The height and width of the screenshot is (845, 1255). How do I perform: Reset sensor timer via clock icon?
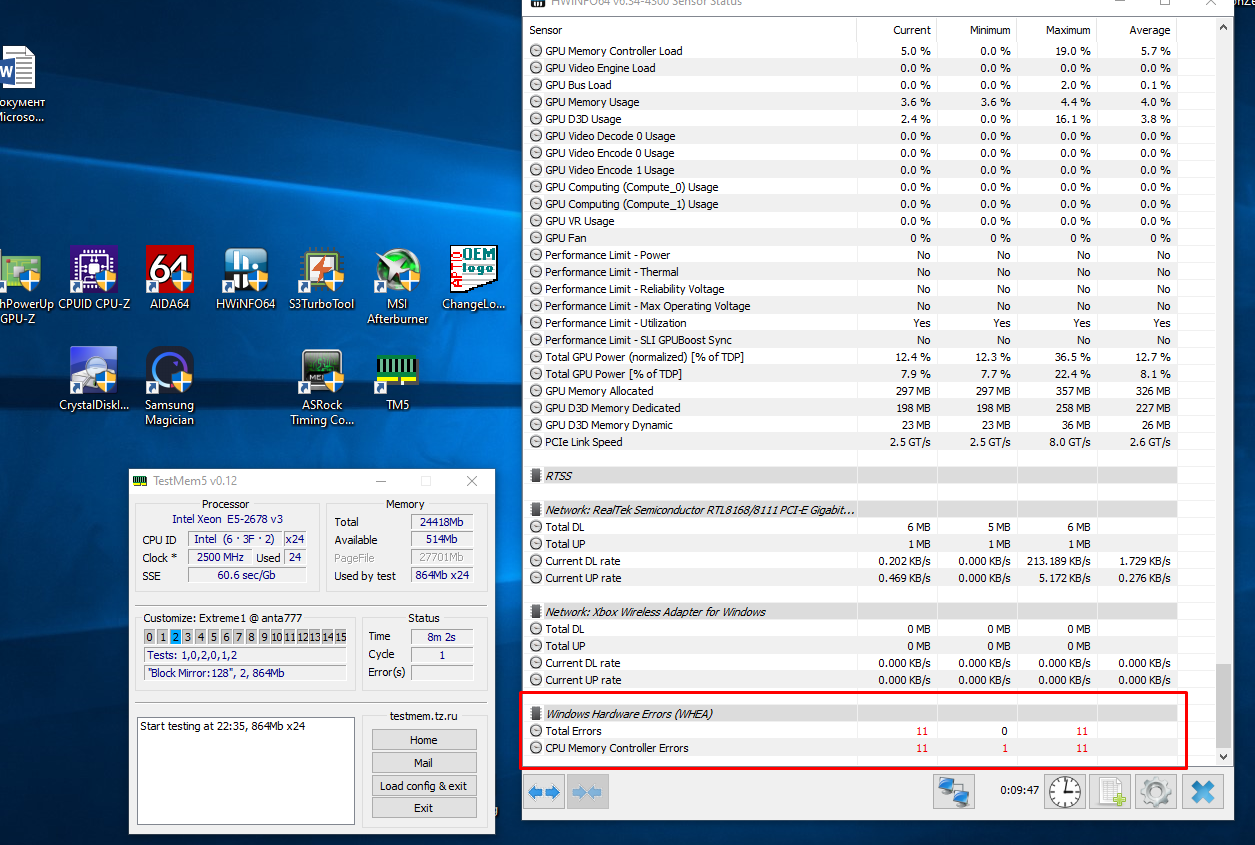tap(1065, 792)
